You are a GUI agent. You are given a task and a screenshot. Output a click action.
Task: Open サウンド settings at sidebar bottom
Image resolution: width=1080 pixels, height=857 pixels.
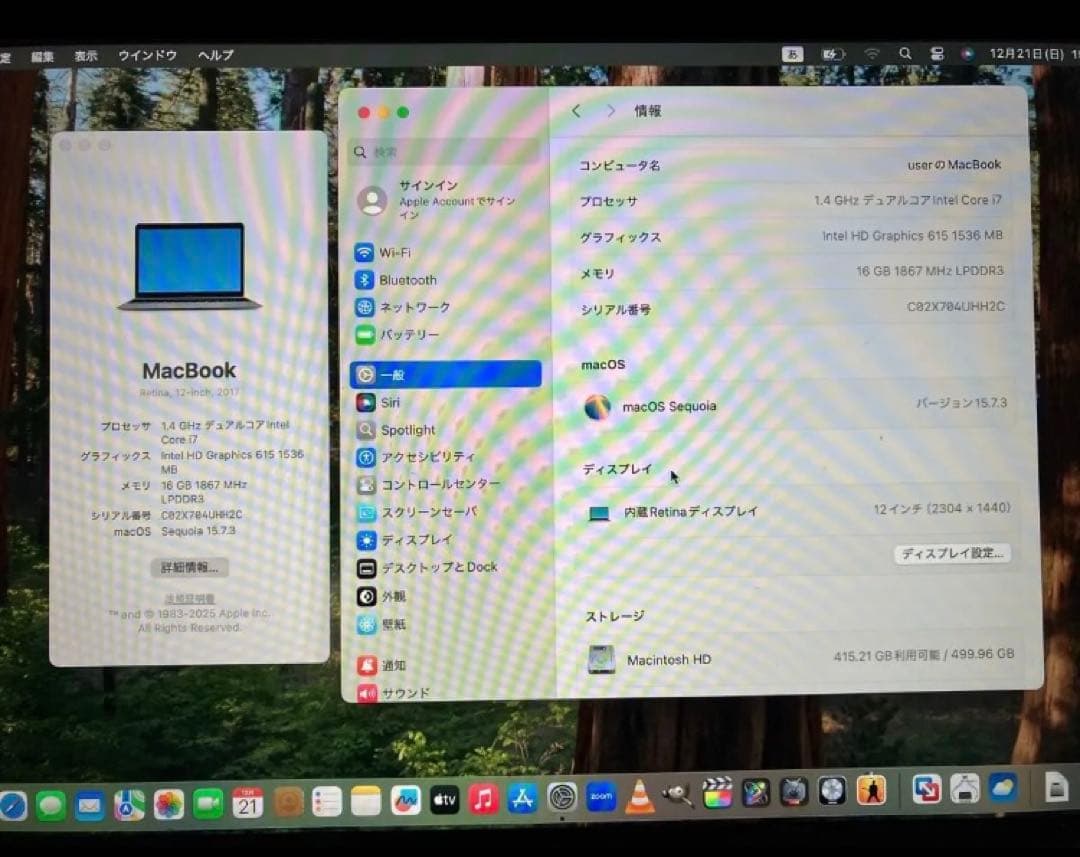click(404, 692)
